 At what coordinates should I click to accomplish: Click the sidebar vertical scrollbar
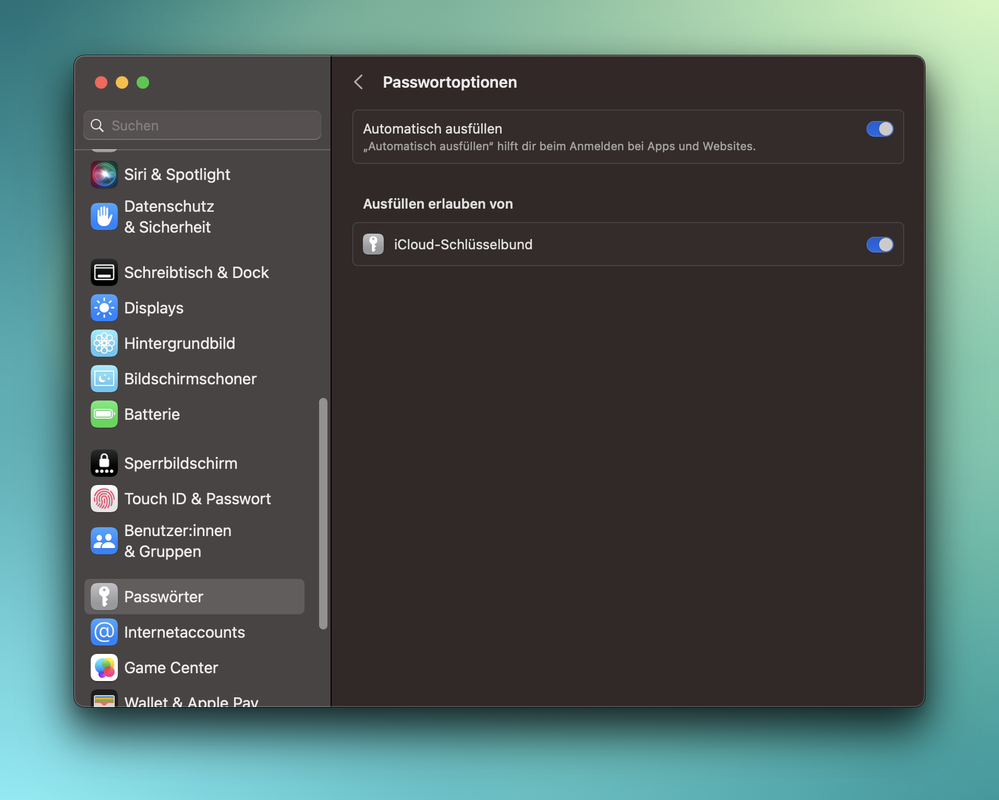(322, 513)
